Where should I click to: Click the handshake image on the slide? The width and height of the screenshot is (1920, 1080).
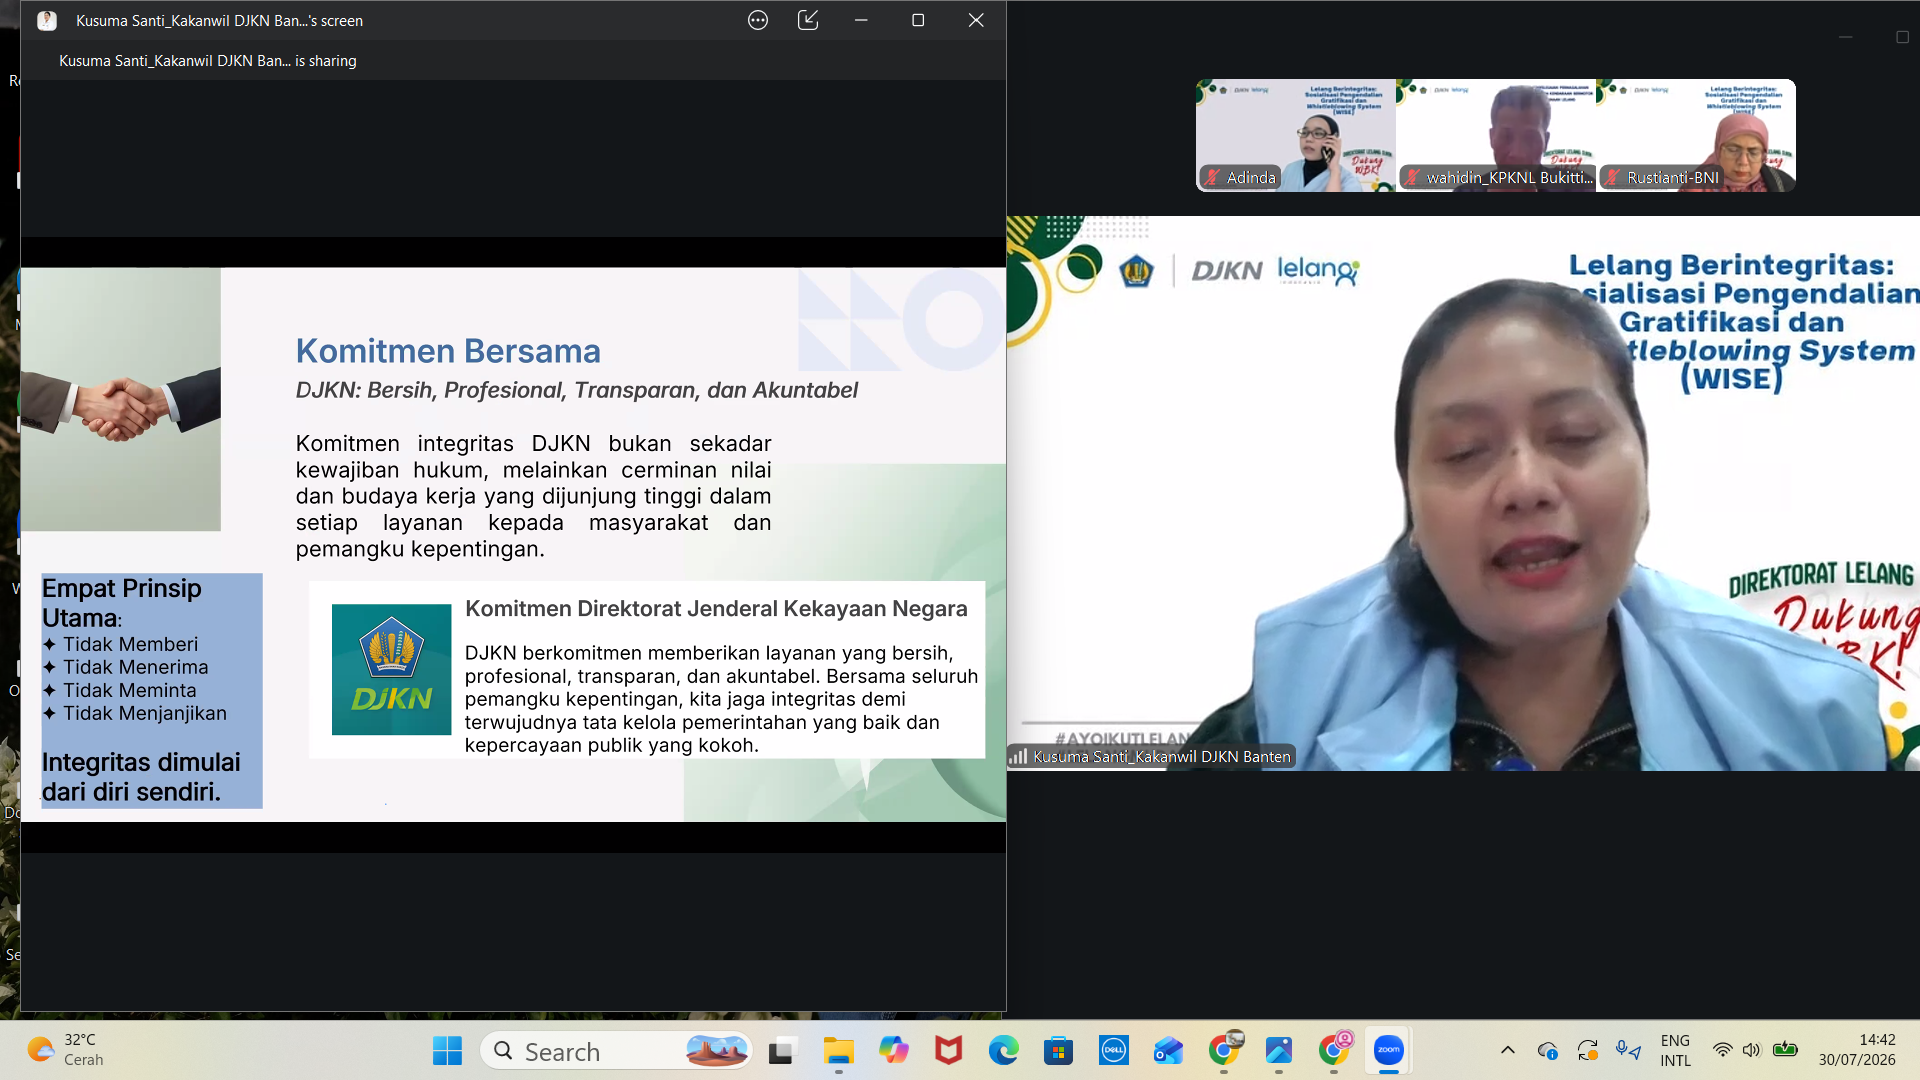tap(121, 399)
